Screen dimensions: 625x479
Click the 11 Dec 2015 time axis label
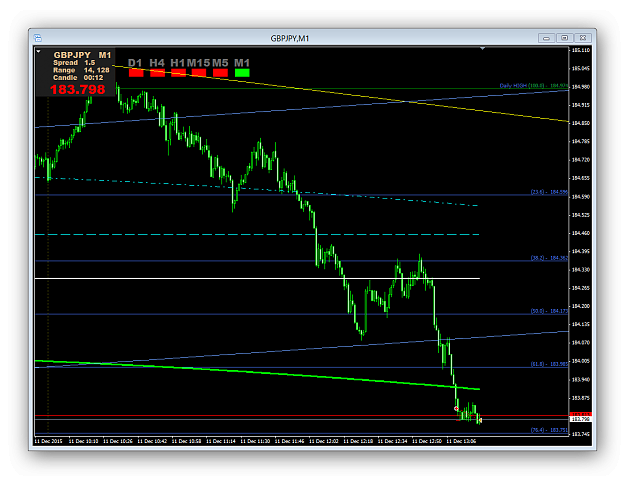[x=49, y=441]
